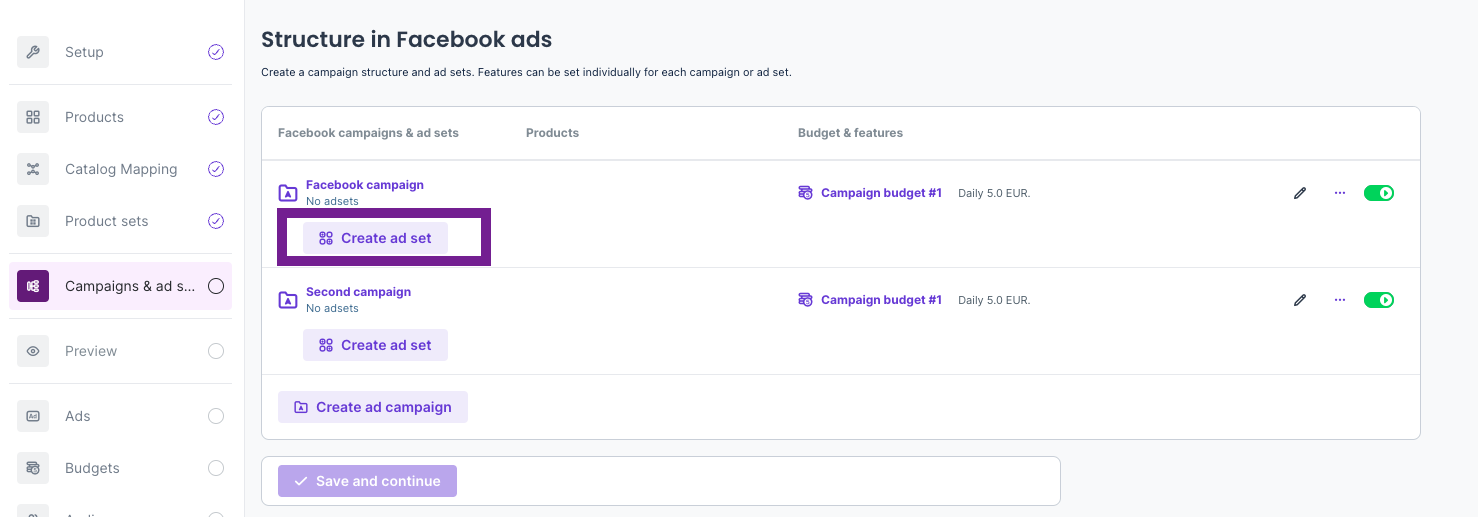Open Campaign budget #1 in Facebook campaign row
The width and height of the screenshot is (1478, 517).
(x=881, y=193)
